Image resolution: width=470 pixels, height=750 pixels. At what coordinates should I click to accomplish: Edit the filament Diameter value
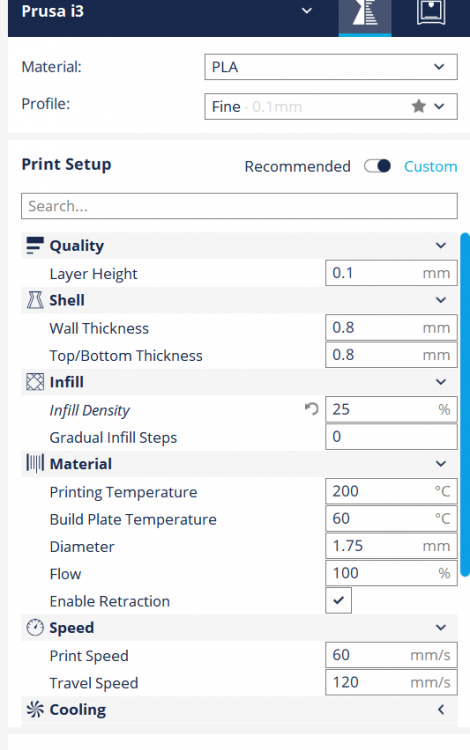point(391,546)
